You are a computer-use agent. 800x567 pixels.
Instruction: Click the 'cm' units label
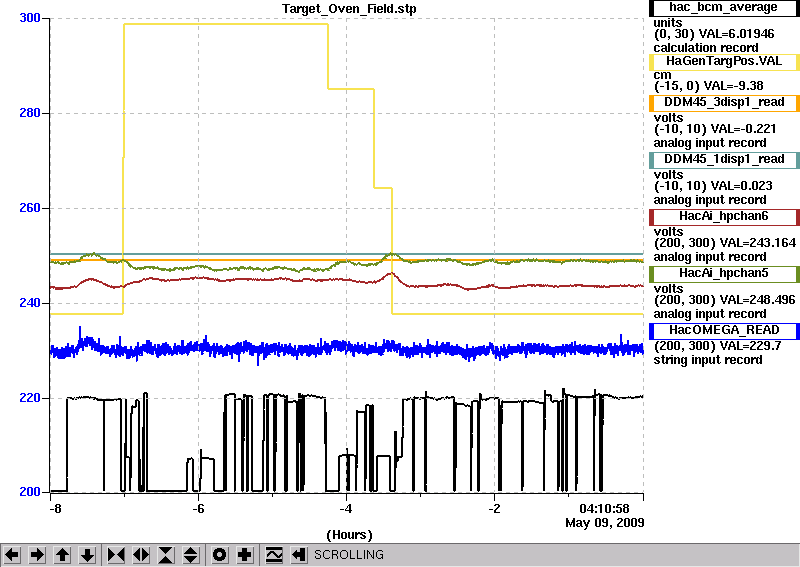[662, 75]
